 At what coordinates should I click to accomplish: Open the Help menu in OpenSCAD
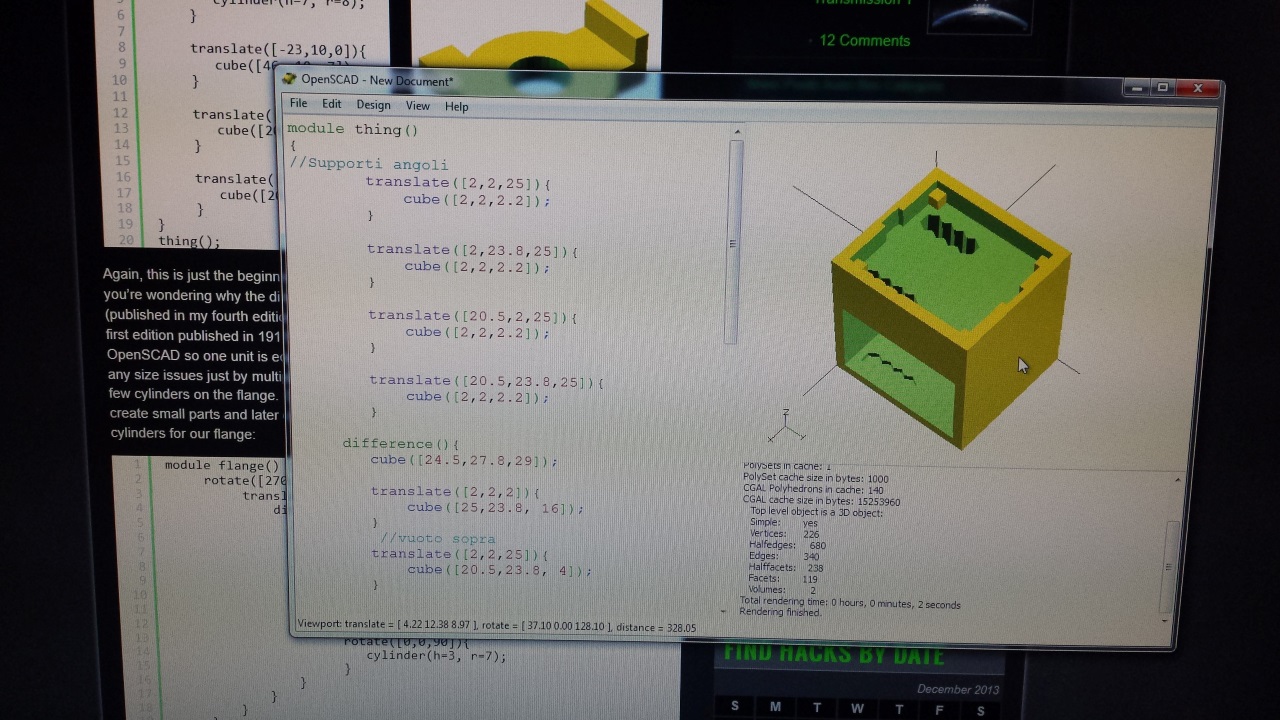[456, 107]
